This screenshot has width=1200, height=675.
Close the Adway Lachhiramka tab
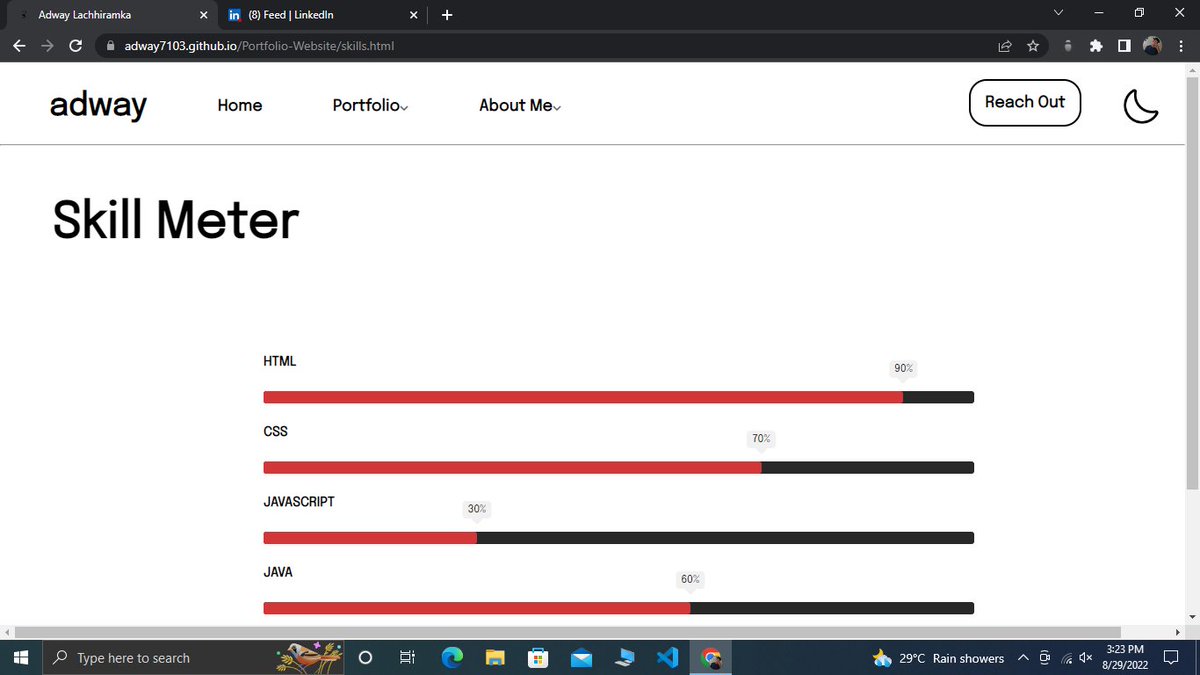point(204,15)
